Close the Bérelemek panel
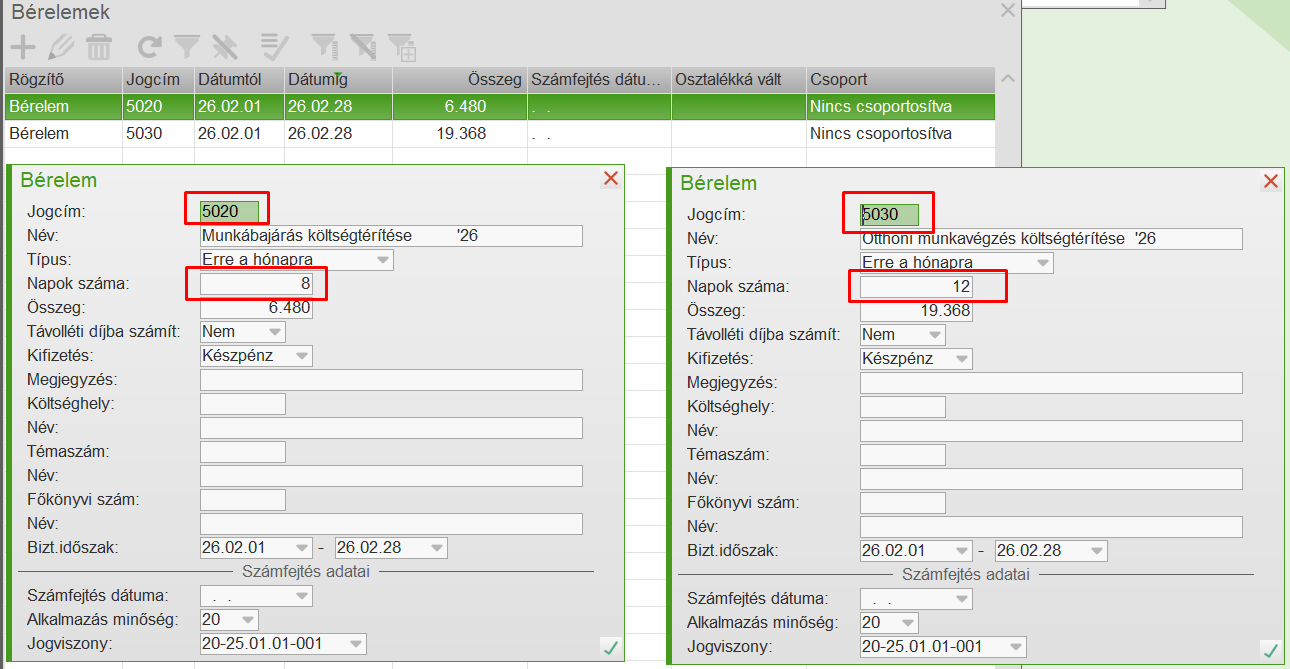The height and width of the screenshot is (669, 1290). pos(1007,11)
